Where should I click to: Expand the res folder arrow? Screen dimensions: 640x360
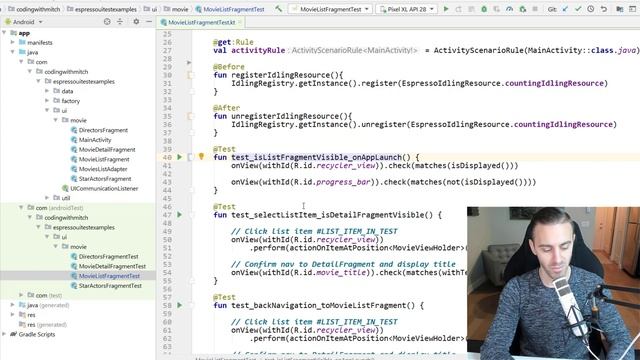[13, 315]
